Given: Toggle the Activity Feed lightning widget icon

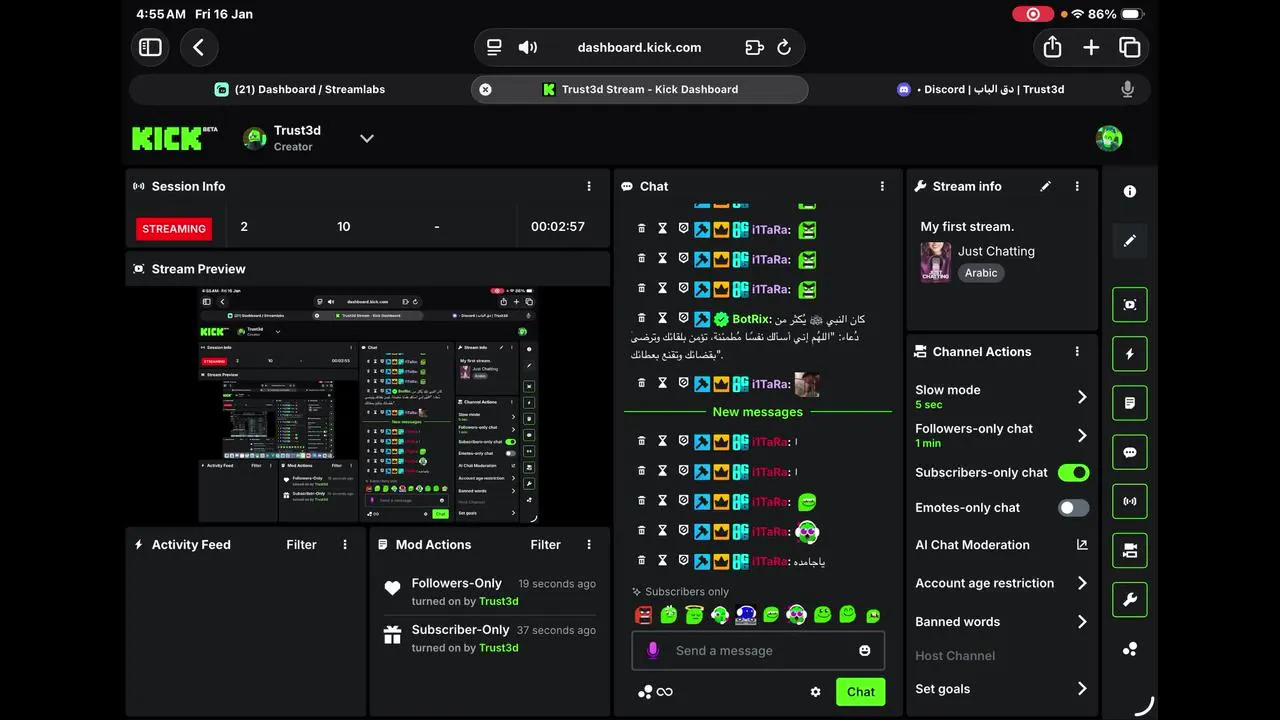Looking at the screenshot, I should (x=1130, y=354).
